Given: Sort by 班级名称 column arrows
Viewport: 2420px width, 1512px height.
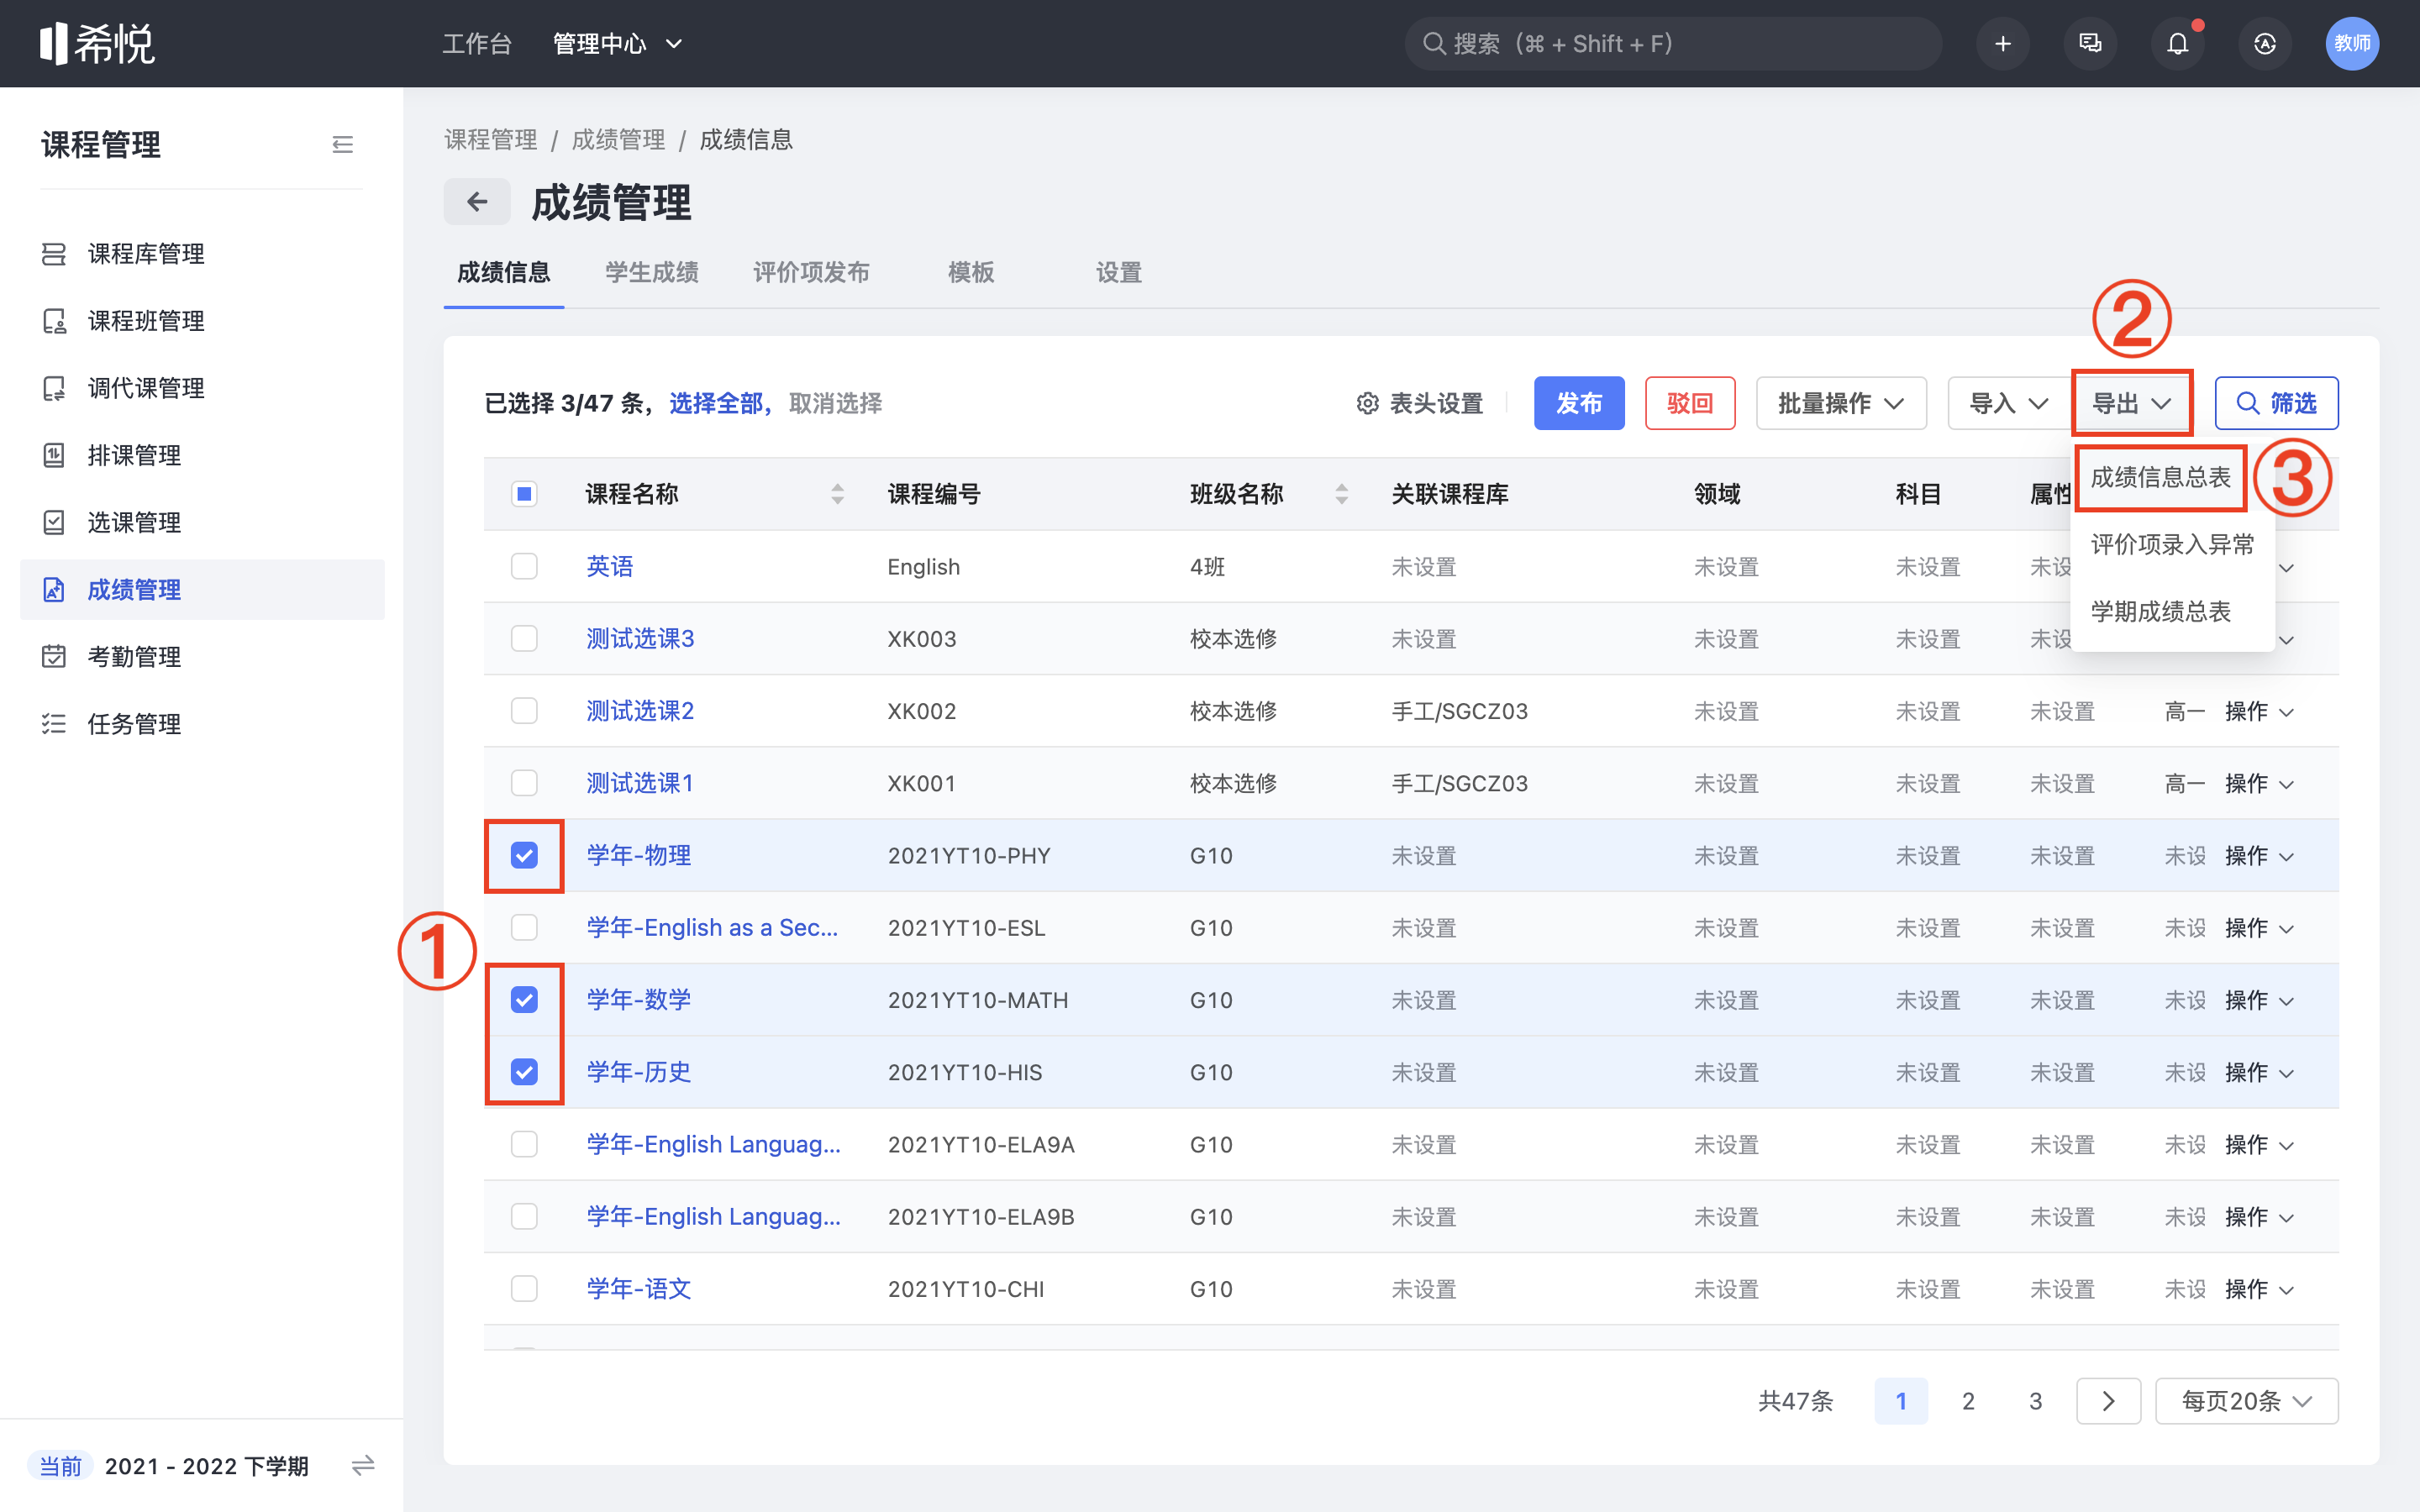Looking at the screenshot, I should pos(1342,493).
